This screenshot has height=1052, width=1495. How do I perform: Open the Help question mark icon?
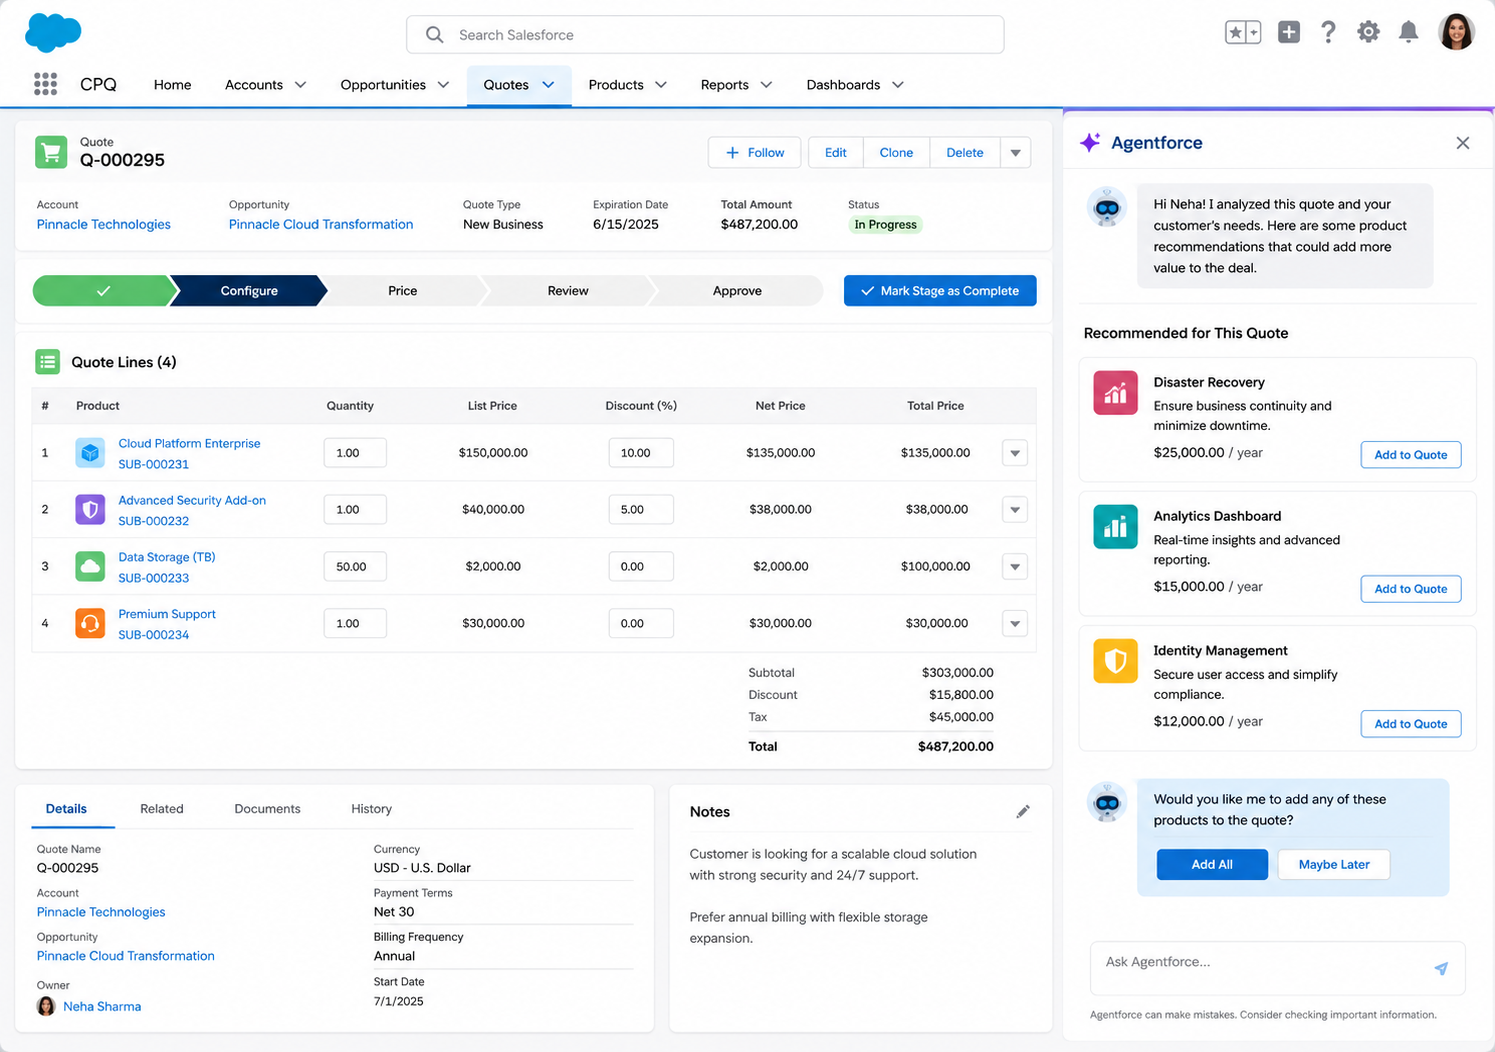pyautogui.click(x=1328, y=32)
